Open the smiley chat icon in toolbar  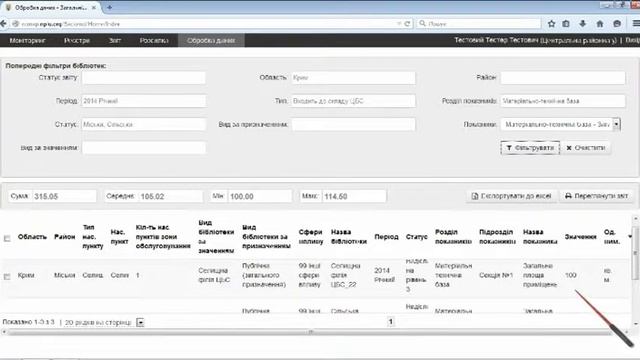[x=617, y=24]
